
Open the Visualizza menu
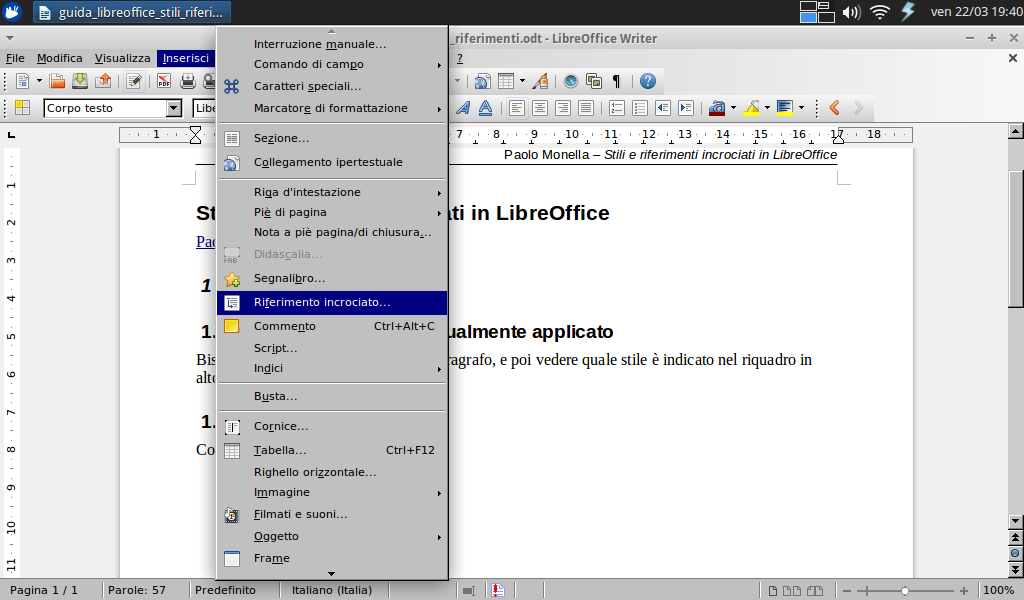(122, 58)
